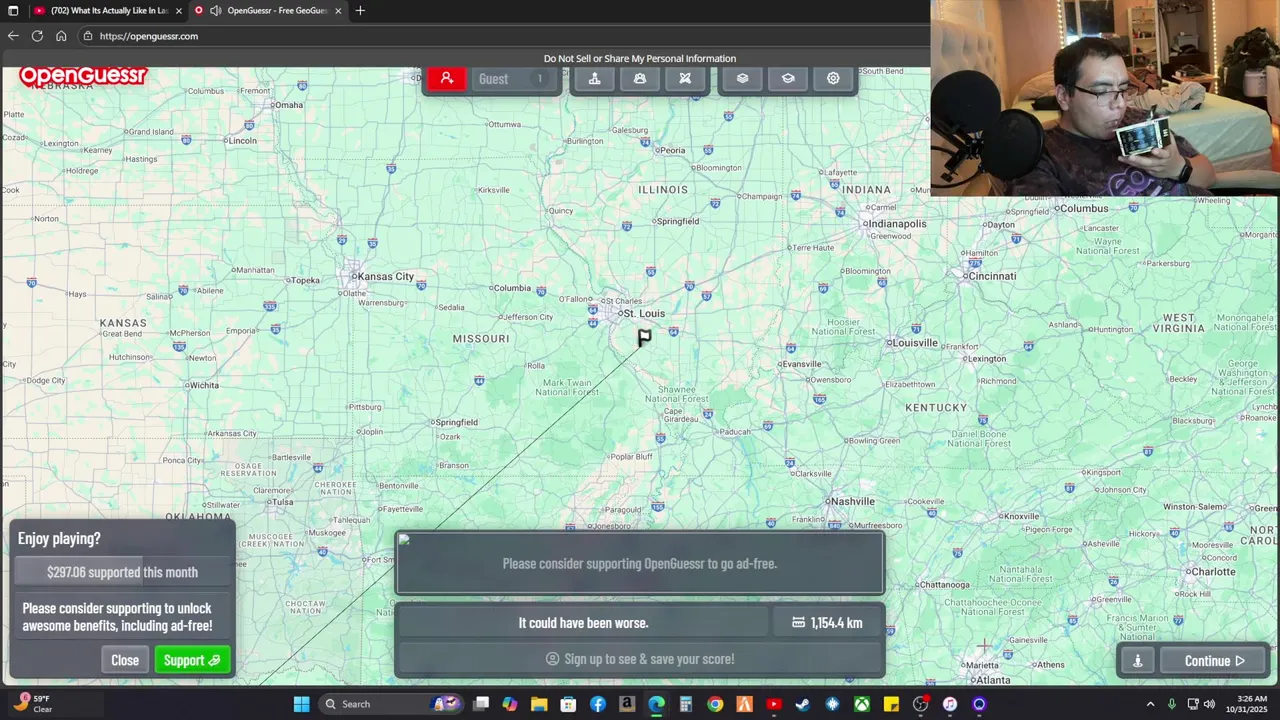Open the tab actions menu icon
Image resolution: width=1280 pixels, height=720 pixels.
tap(13, 11)
